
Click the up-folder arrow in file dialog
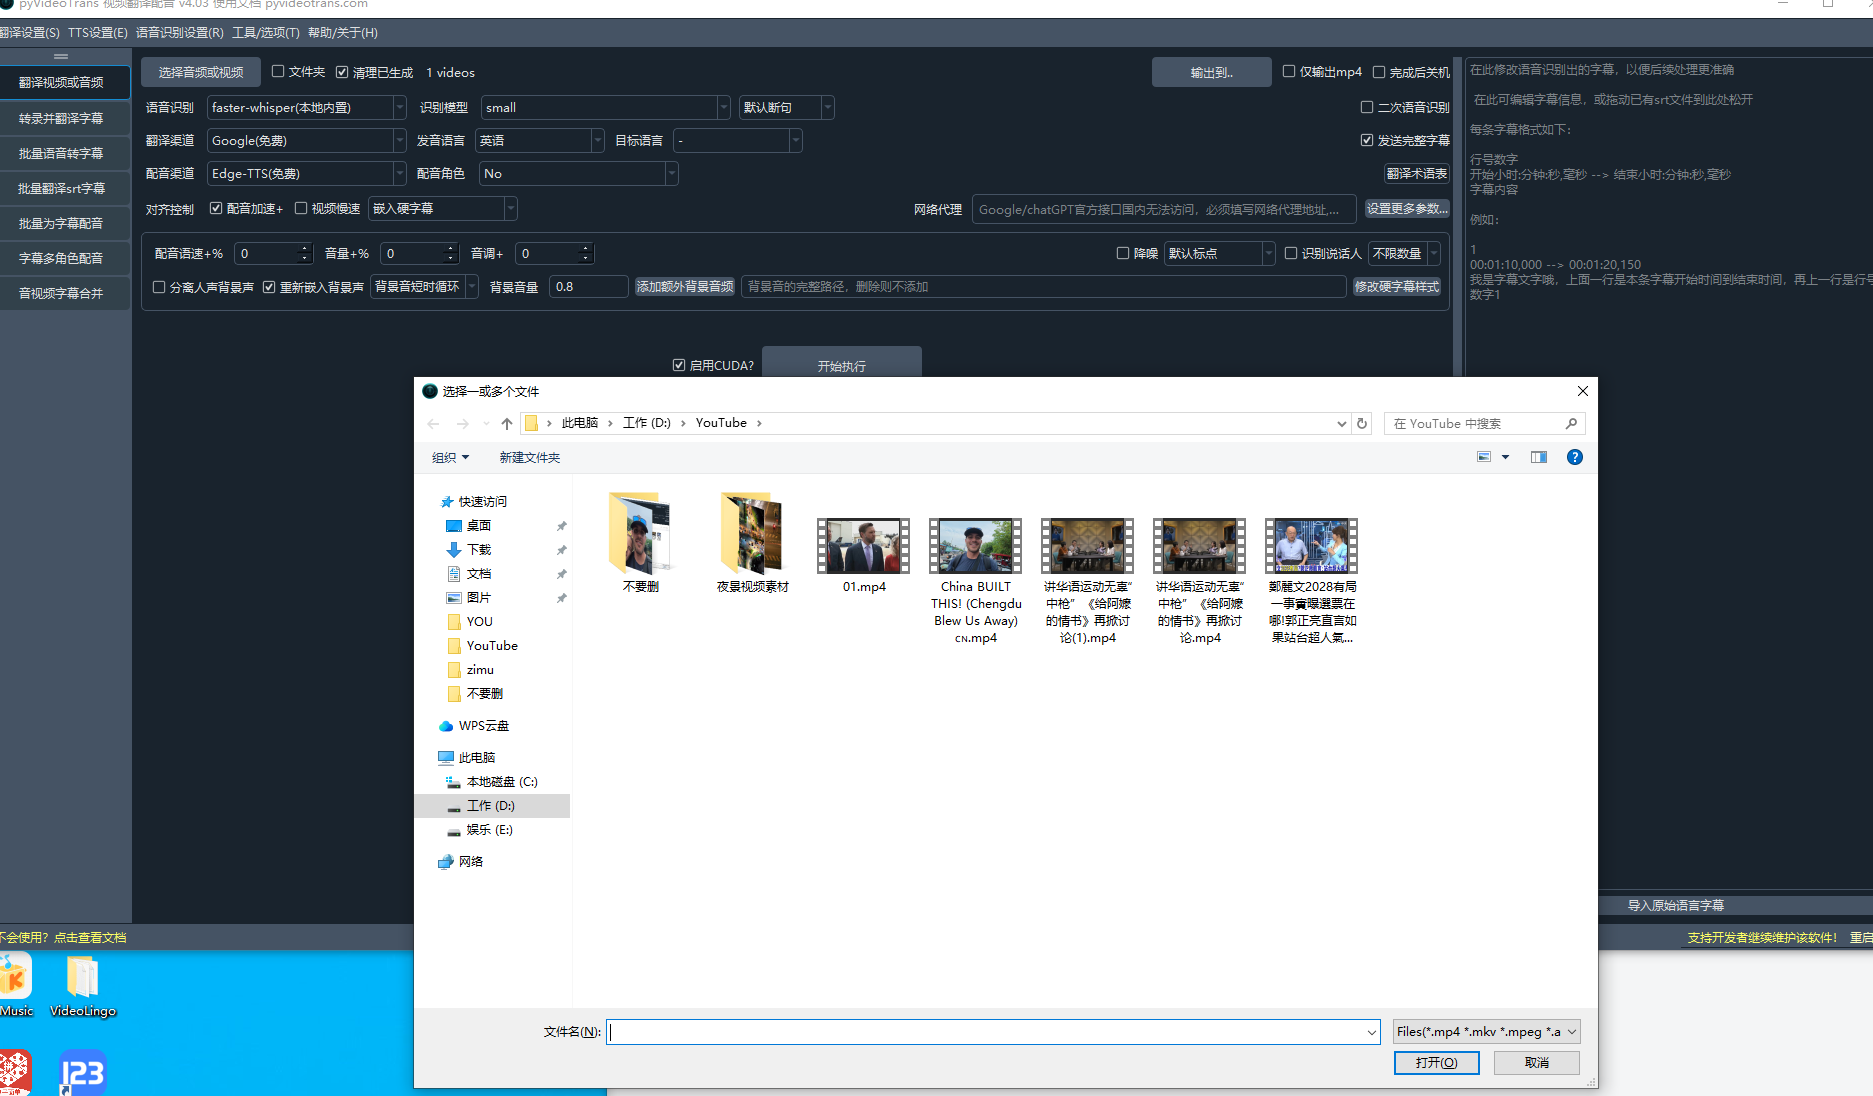pyautogui.click(x=507, y=423)
